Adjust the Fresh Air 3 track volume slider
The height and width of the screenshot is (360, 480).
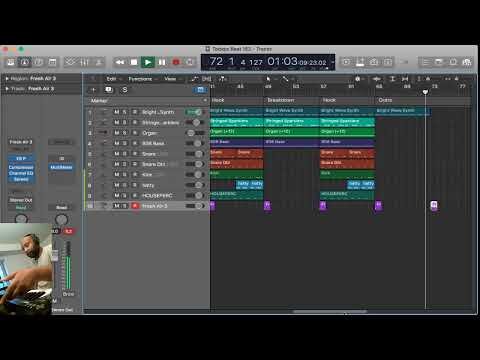[195, 206]
